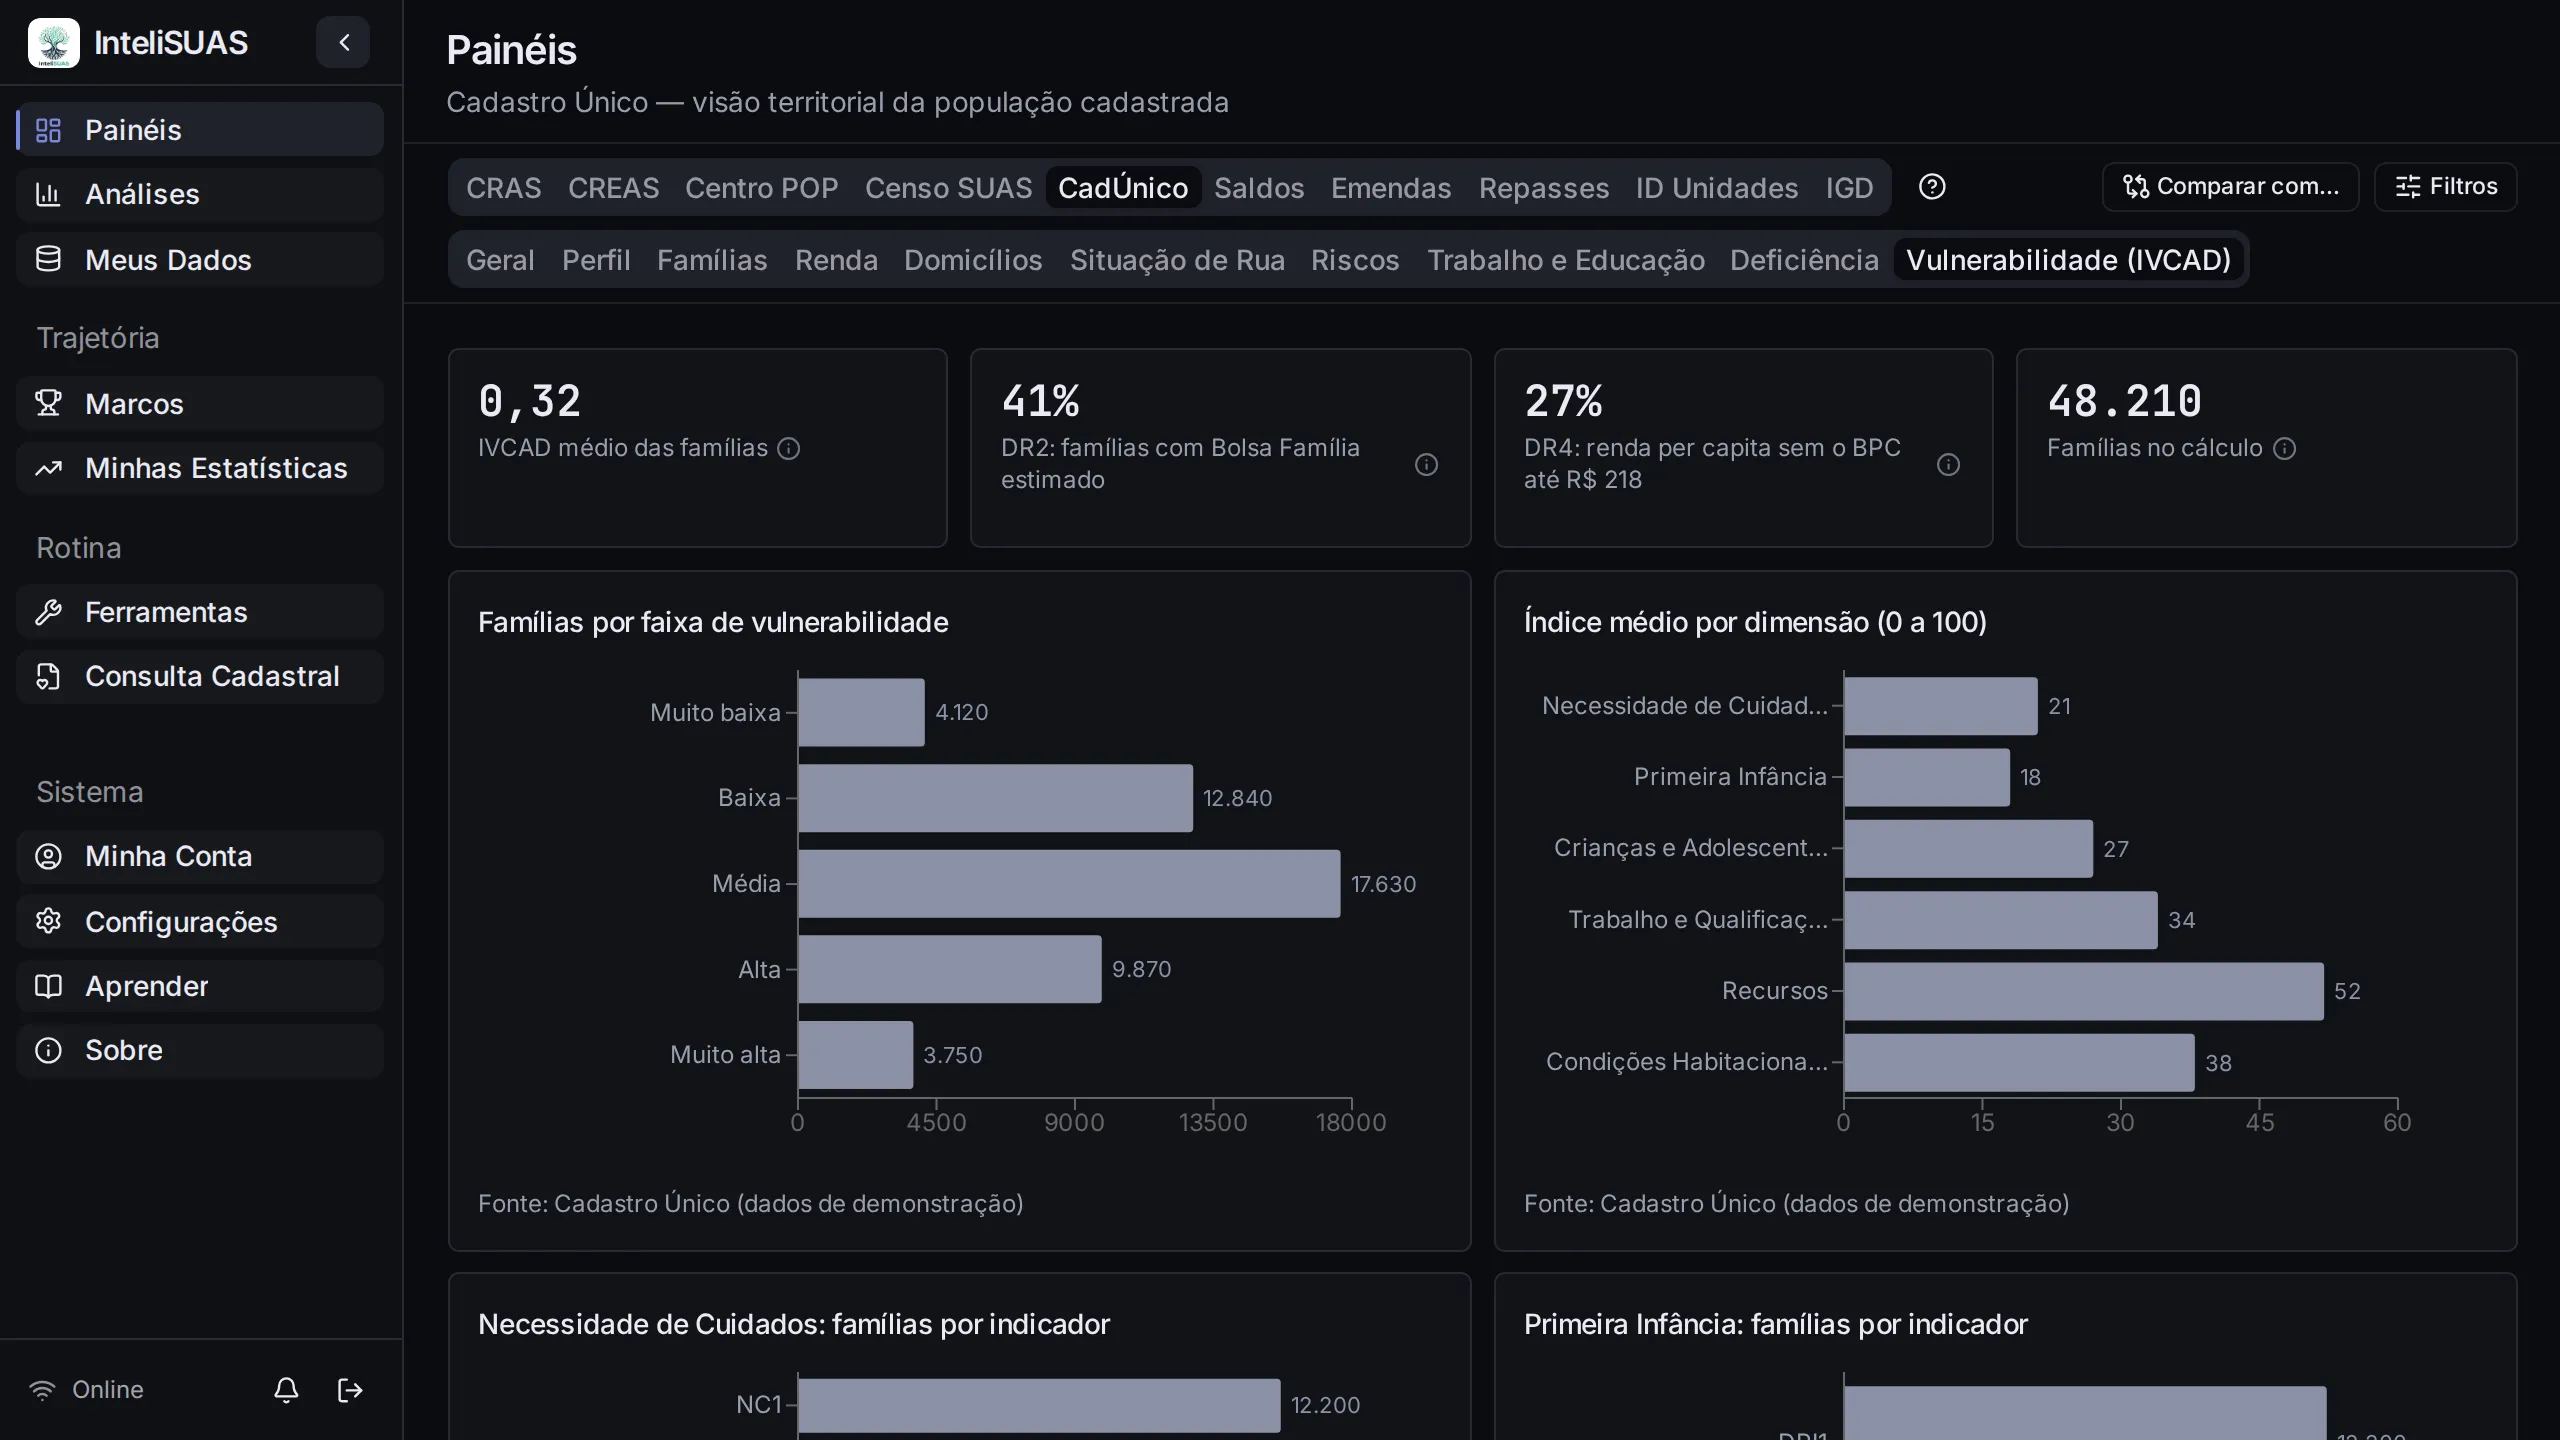Collapse the sidebar with the chevron button
Screen dimensions: 2560x1440
point(343,42)
